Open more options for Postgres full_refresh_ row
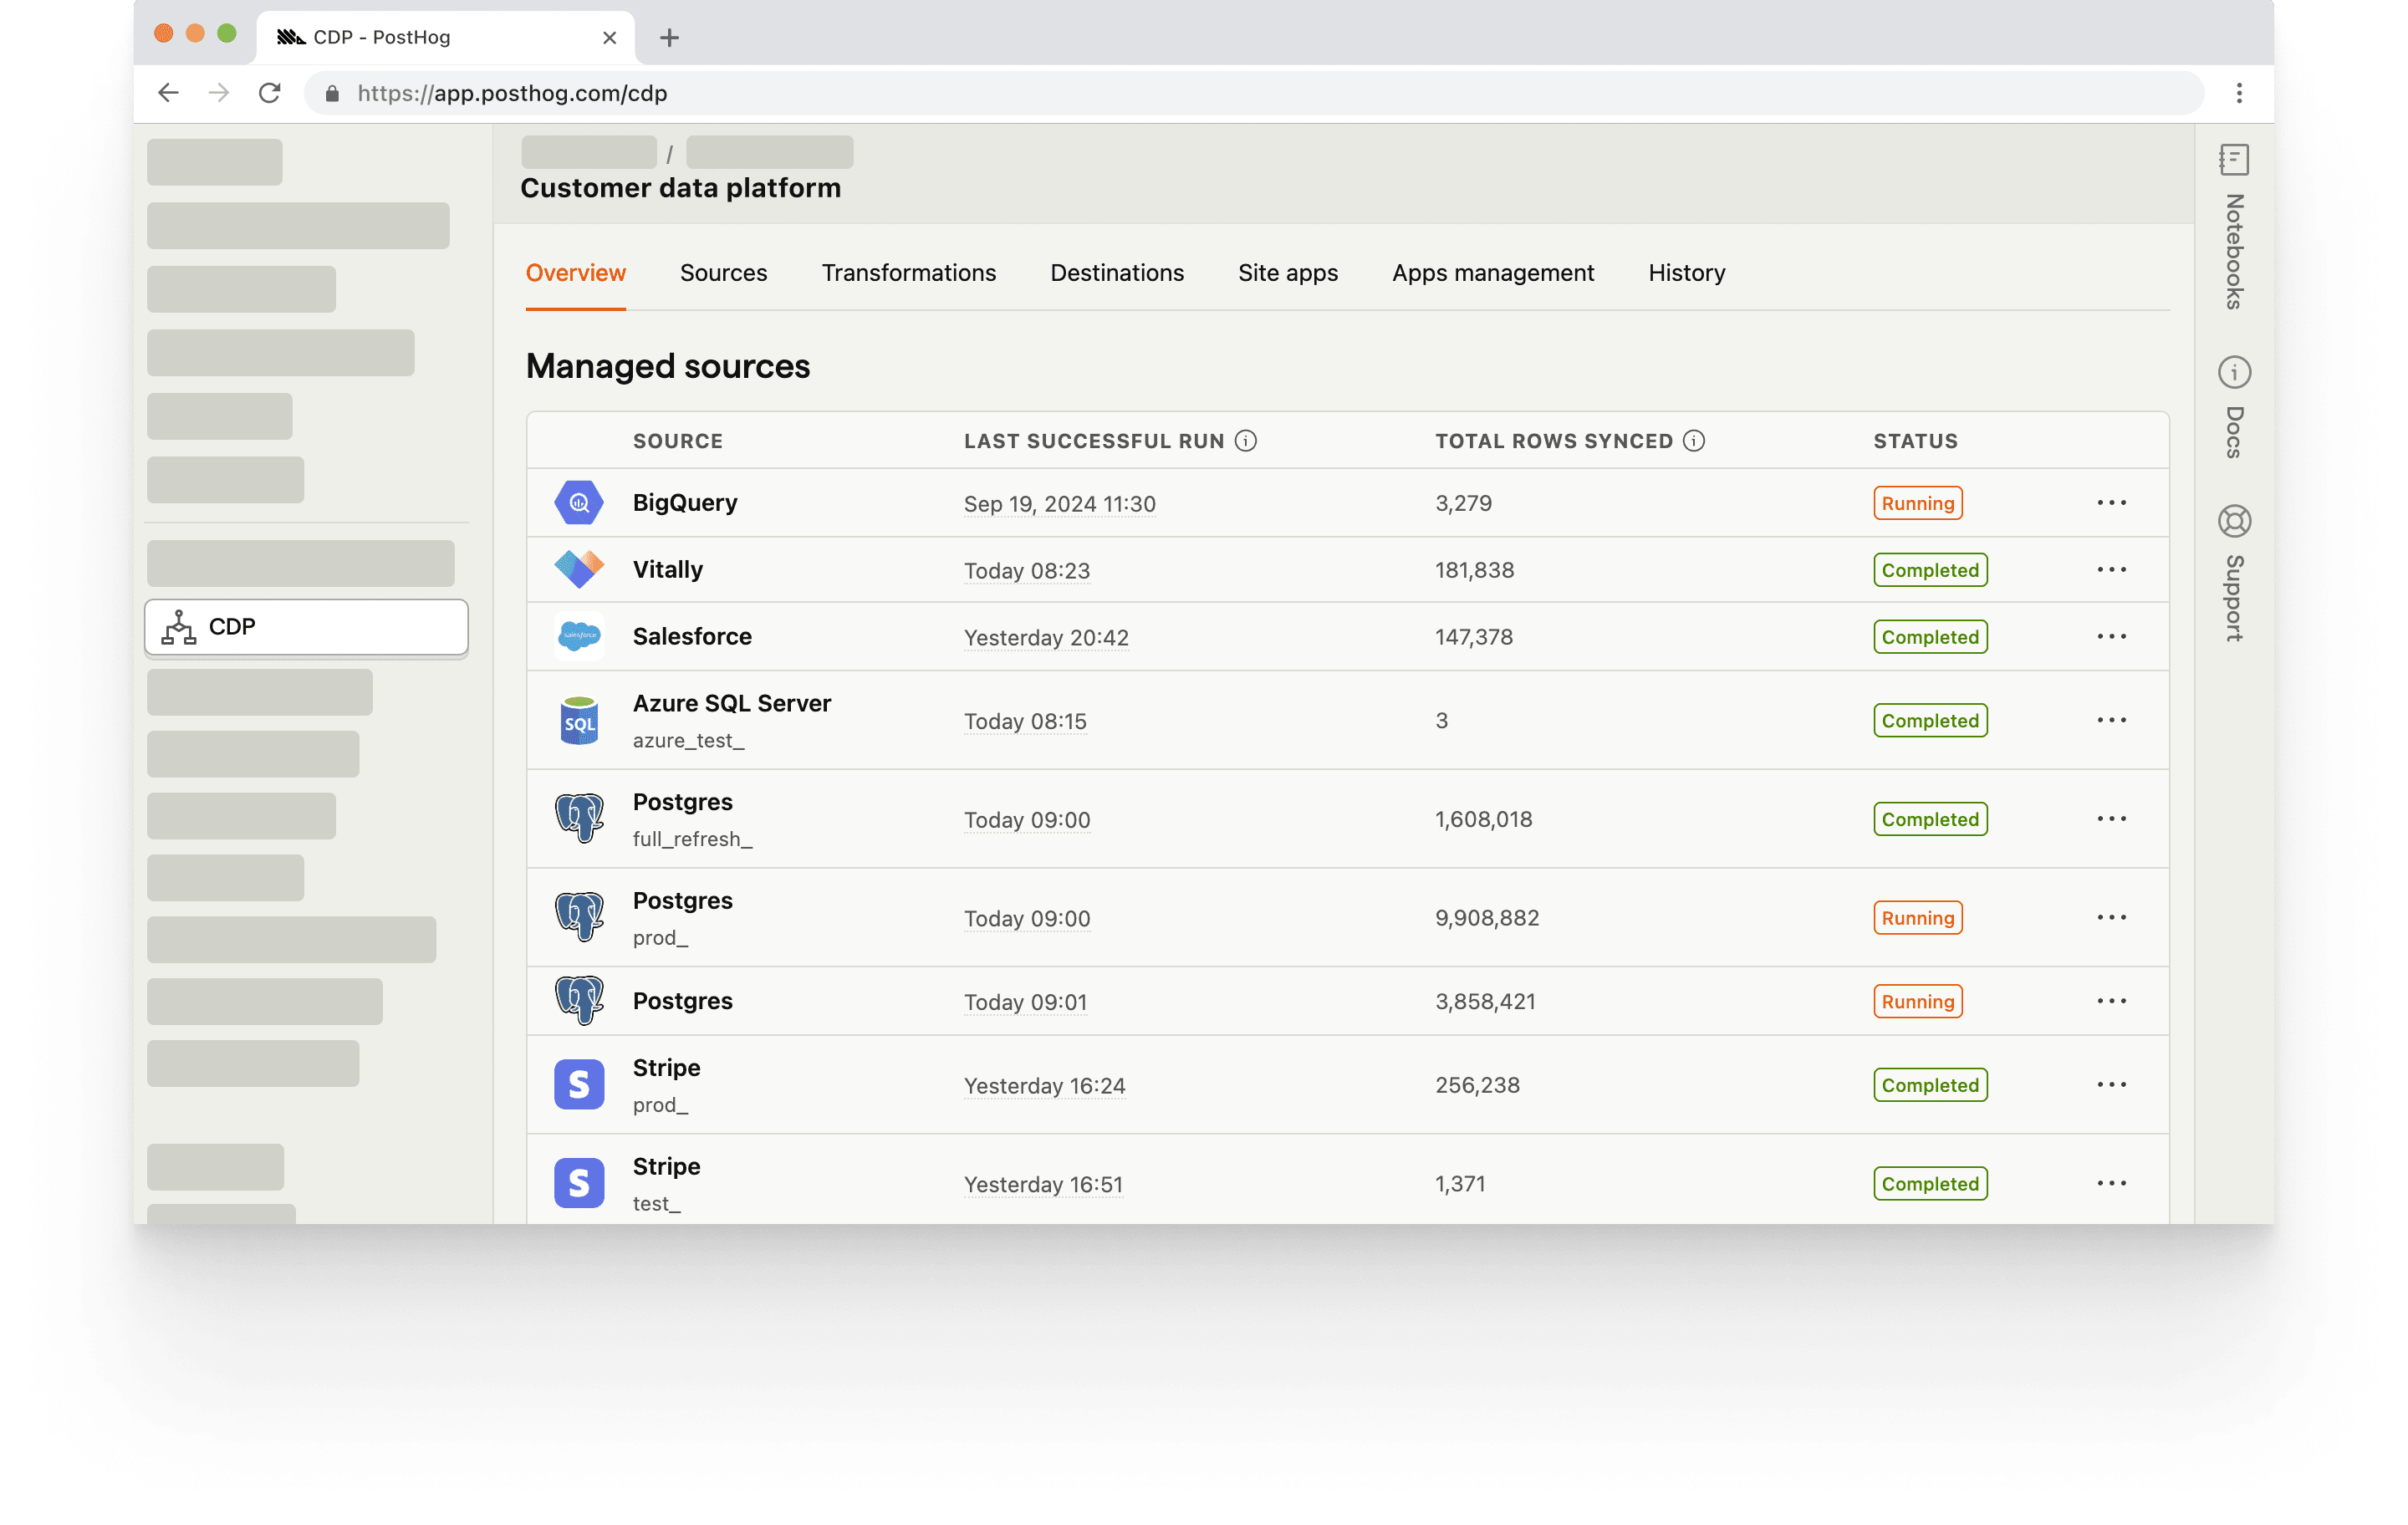This screenshot has height=1525, width=2408. (2111, 818)
